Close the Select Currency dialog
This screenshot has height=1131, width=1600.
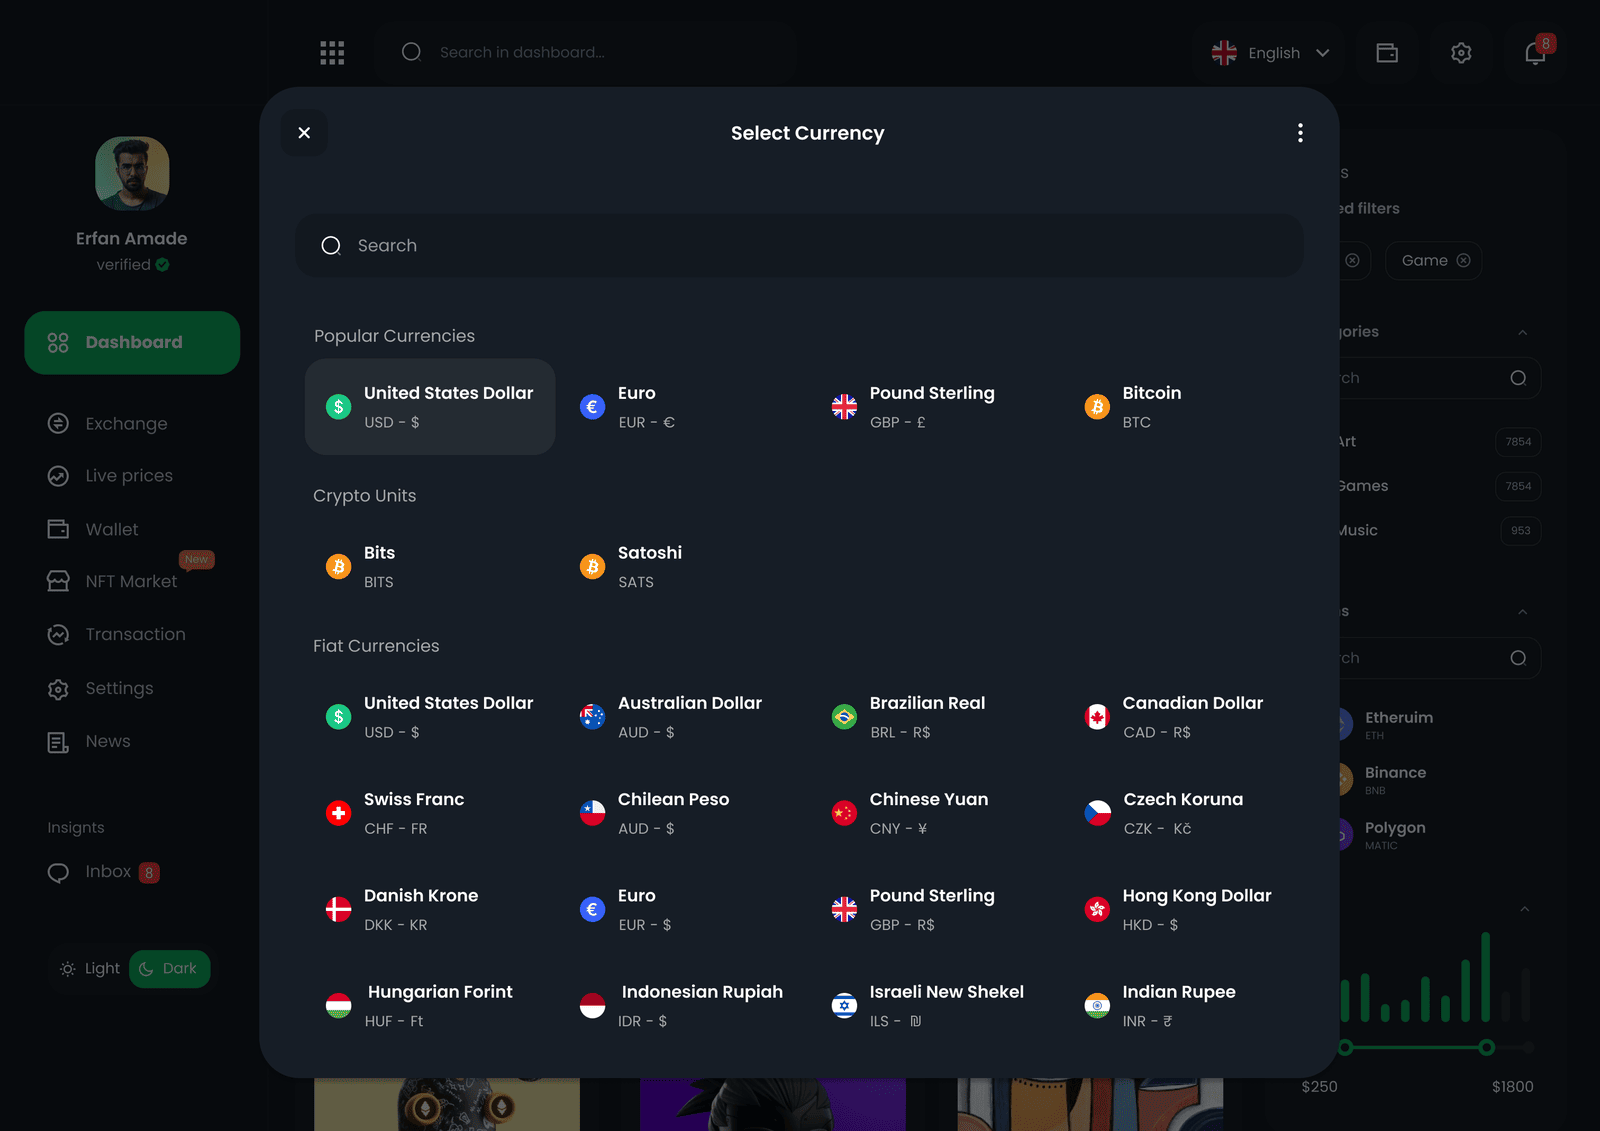[x=304, y=132]
